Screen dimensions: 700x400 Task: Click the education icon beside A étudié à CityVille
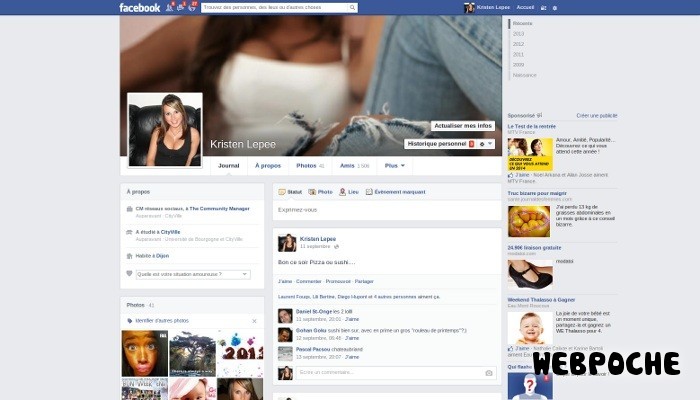tap(129, 232)
